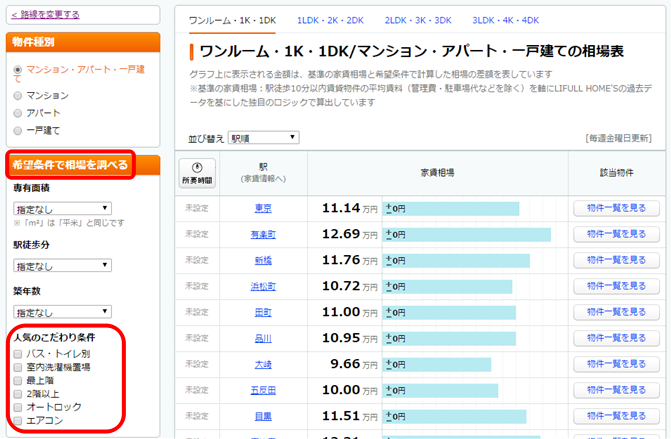
Task: Click the 所要時間 clock icon button
Action: [x=197, y=173]
